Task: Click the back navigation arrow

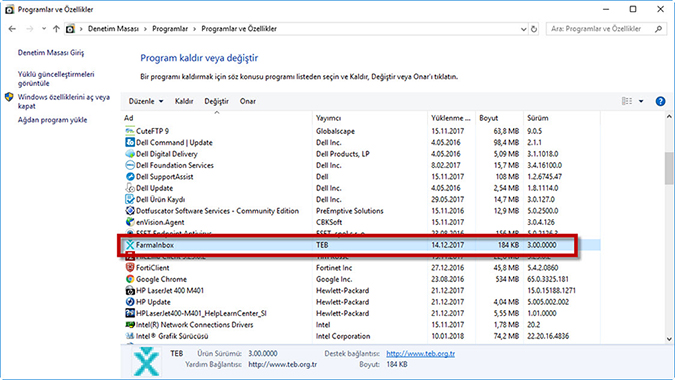Action: click(12, 29)
